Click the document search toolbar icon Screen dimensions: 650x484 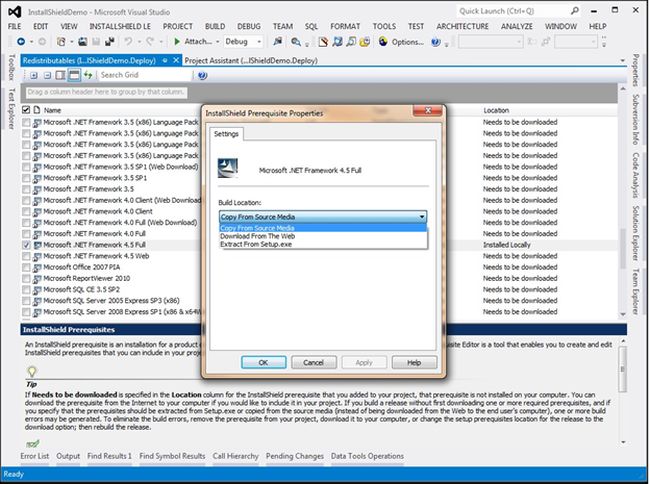351,41
